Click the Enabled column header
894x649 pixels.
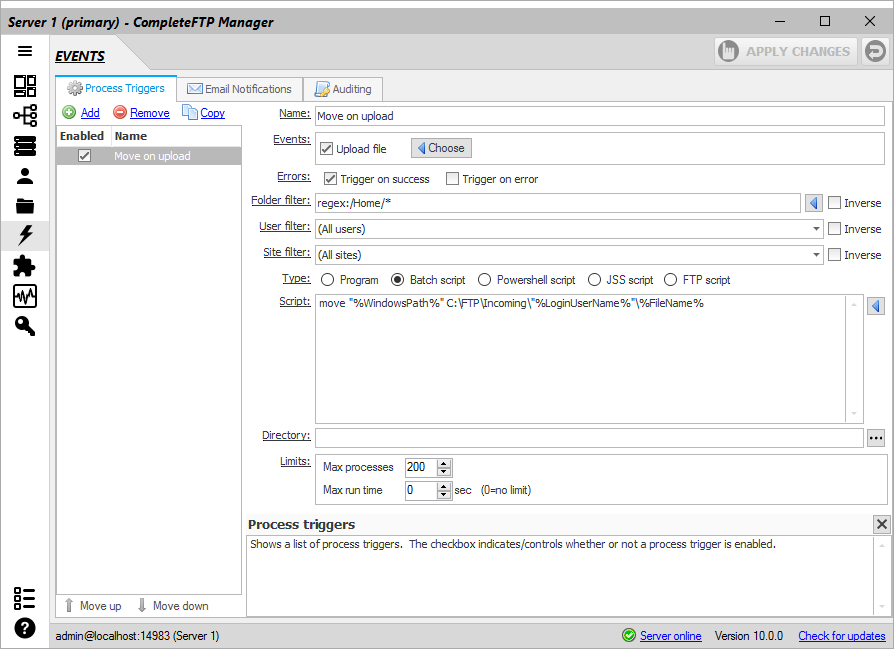pos(82,136)
